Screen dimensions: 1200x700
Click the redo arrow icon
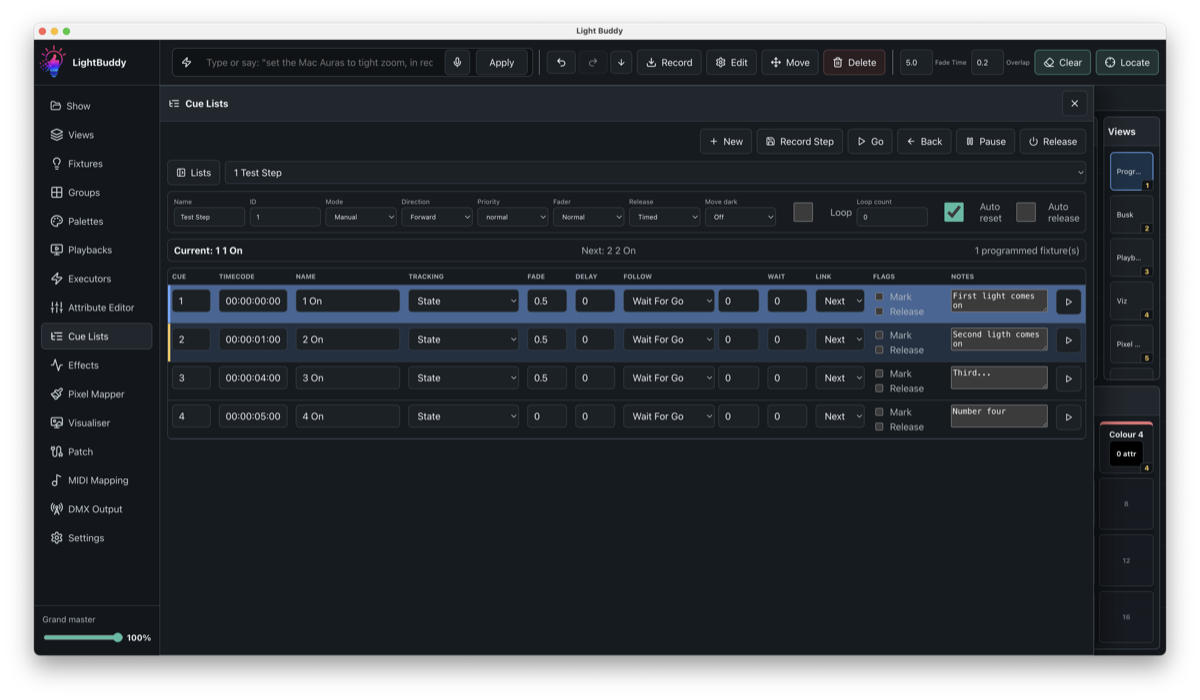tap(592, 62)
